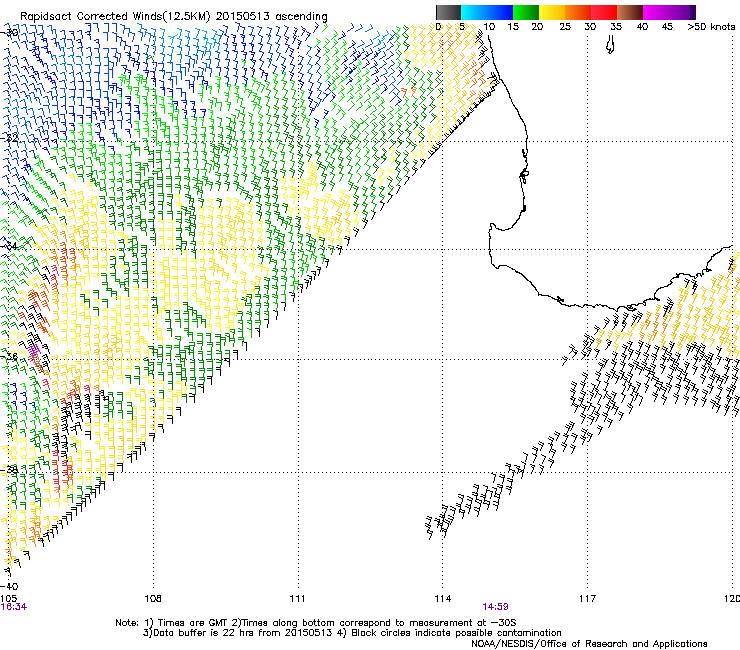Click the '5' legend scale label
Screen dimensions: 740x650
coord(462,27)
